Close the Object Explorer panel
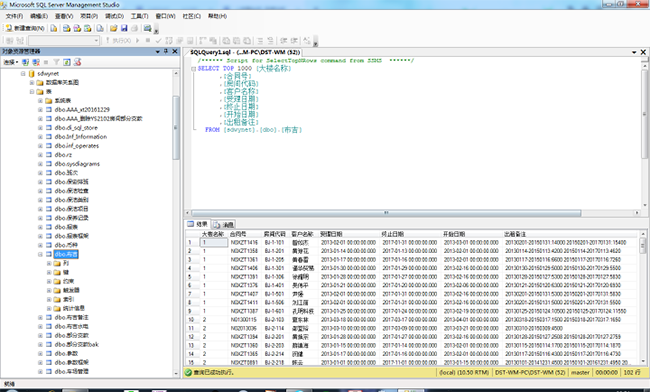This screenshot has height=392, width=650. (175, 51)
